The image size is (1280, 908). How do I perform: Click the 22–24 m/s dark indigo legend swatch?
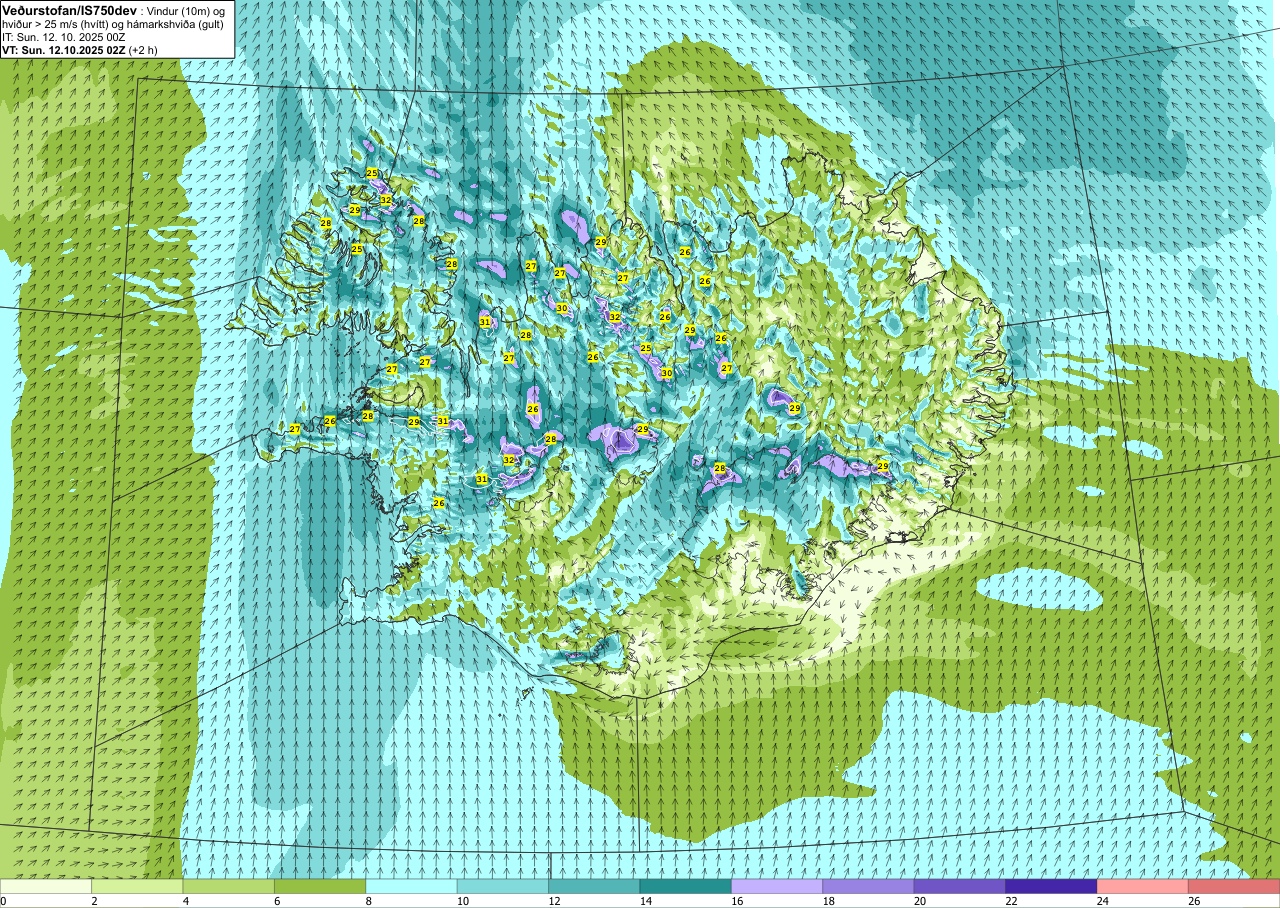coord(1051,887)
